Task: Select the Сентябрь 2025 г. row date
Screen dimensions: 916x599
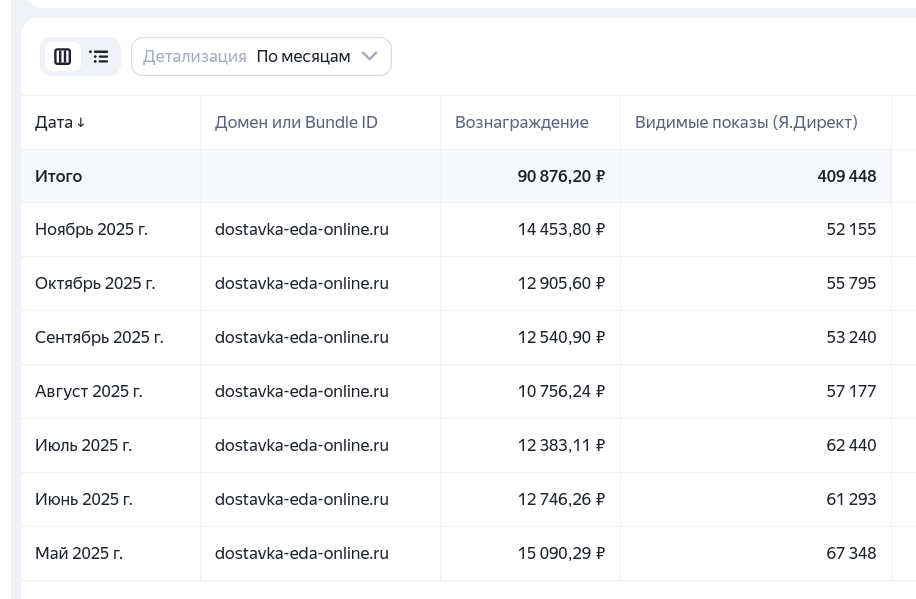Action: pyautogui.click(x=99, y=338)
